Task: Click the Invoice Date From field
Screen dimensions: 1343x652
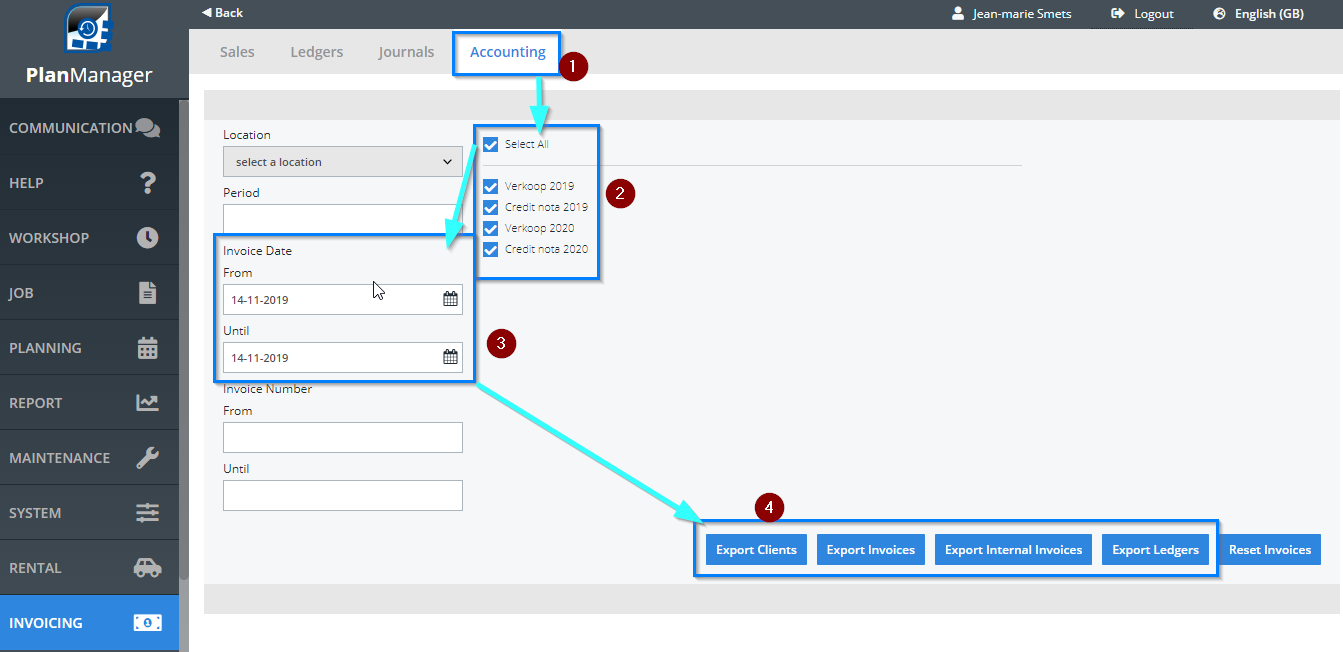Action: tap(343, 299)
